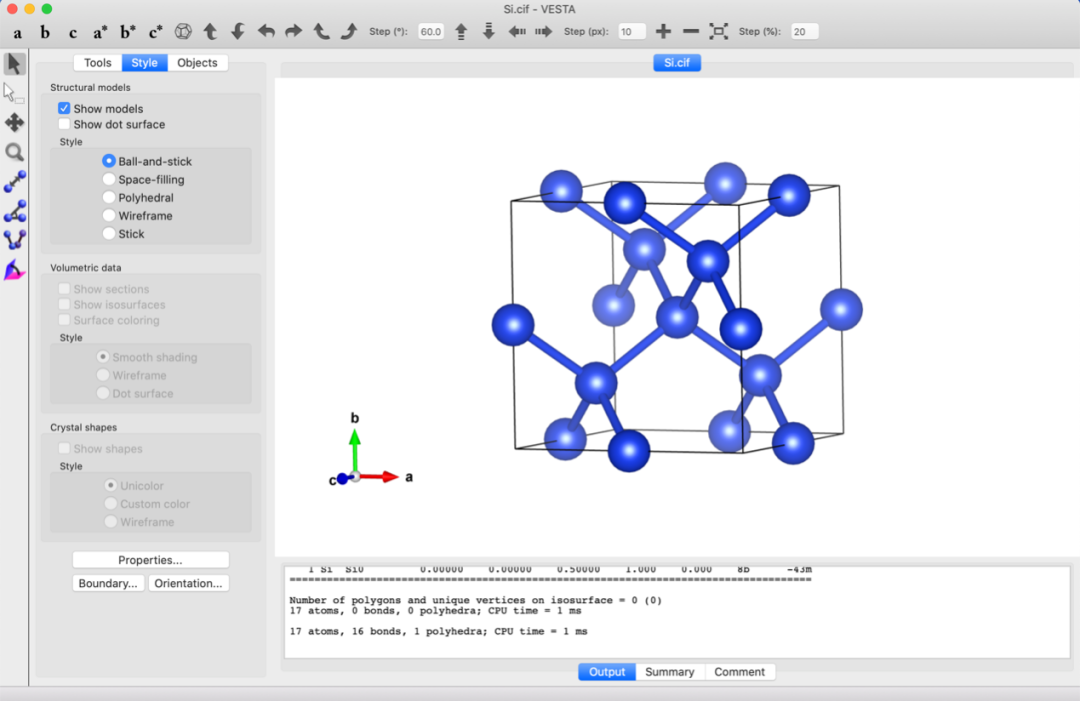Select the Rotate pointer tool

pyautogui.click(x=14, y=63)
